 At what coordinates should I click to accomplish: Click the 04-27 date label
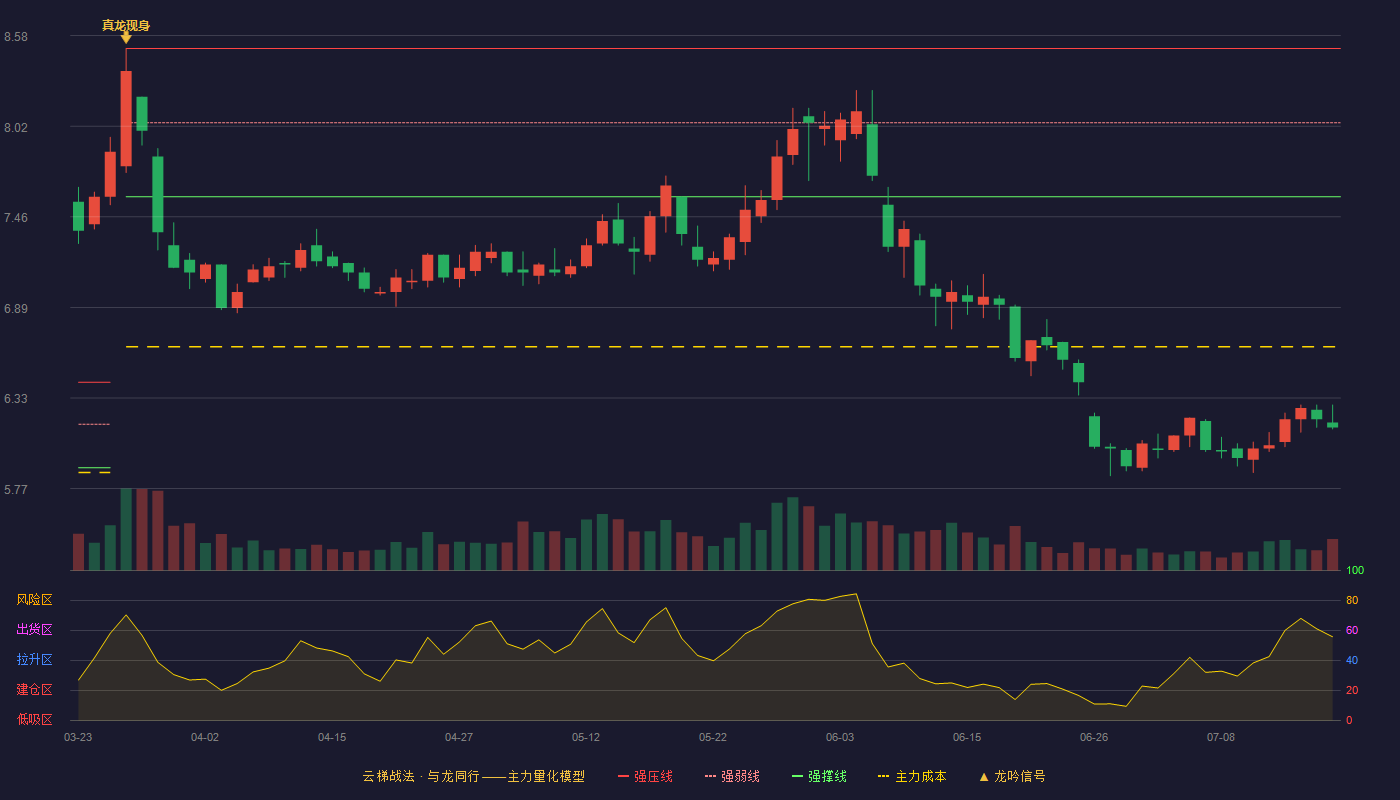(x=459, y=737)
